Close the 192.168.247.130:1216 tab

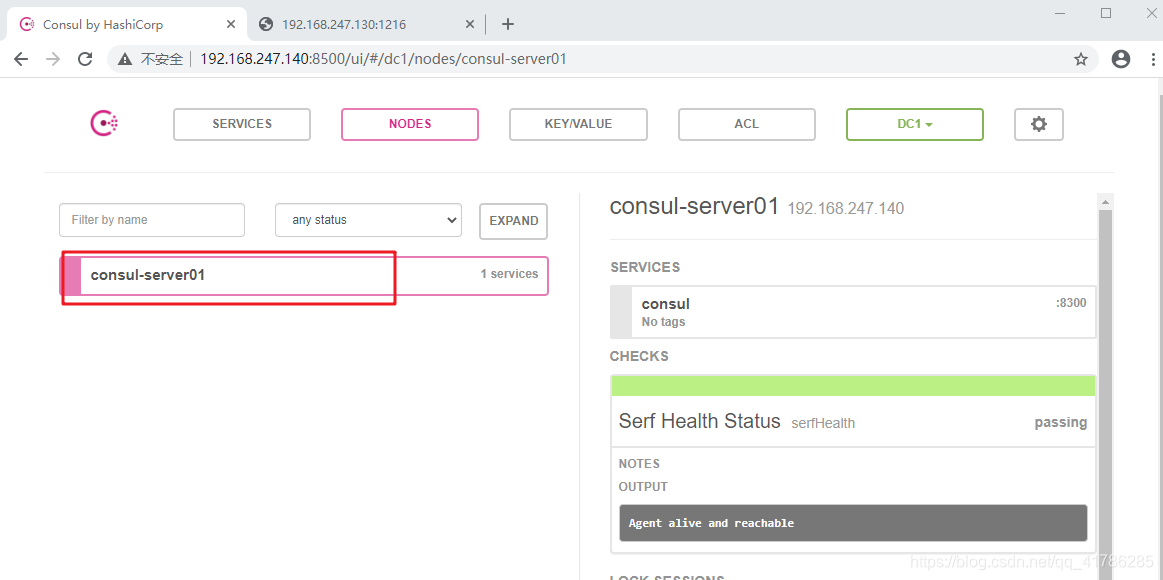(470, 24)
